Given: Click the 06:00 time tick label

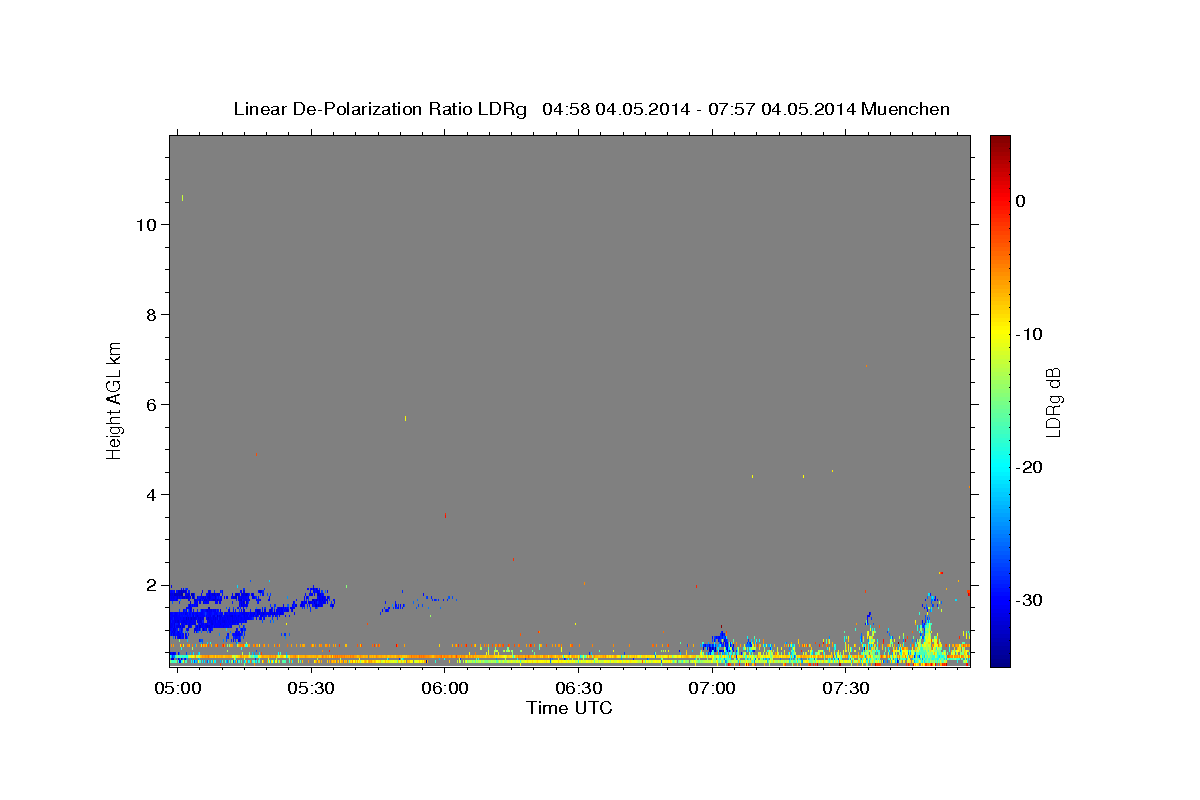Looking at the screenshot, I should 445,689.
